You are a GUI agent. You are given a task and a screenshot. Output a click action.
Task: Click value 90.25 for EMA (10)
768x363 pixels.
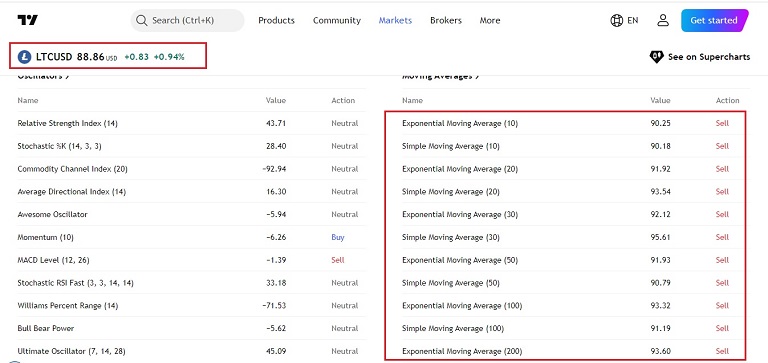pyautogui.click(x=660, y=123)
